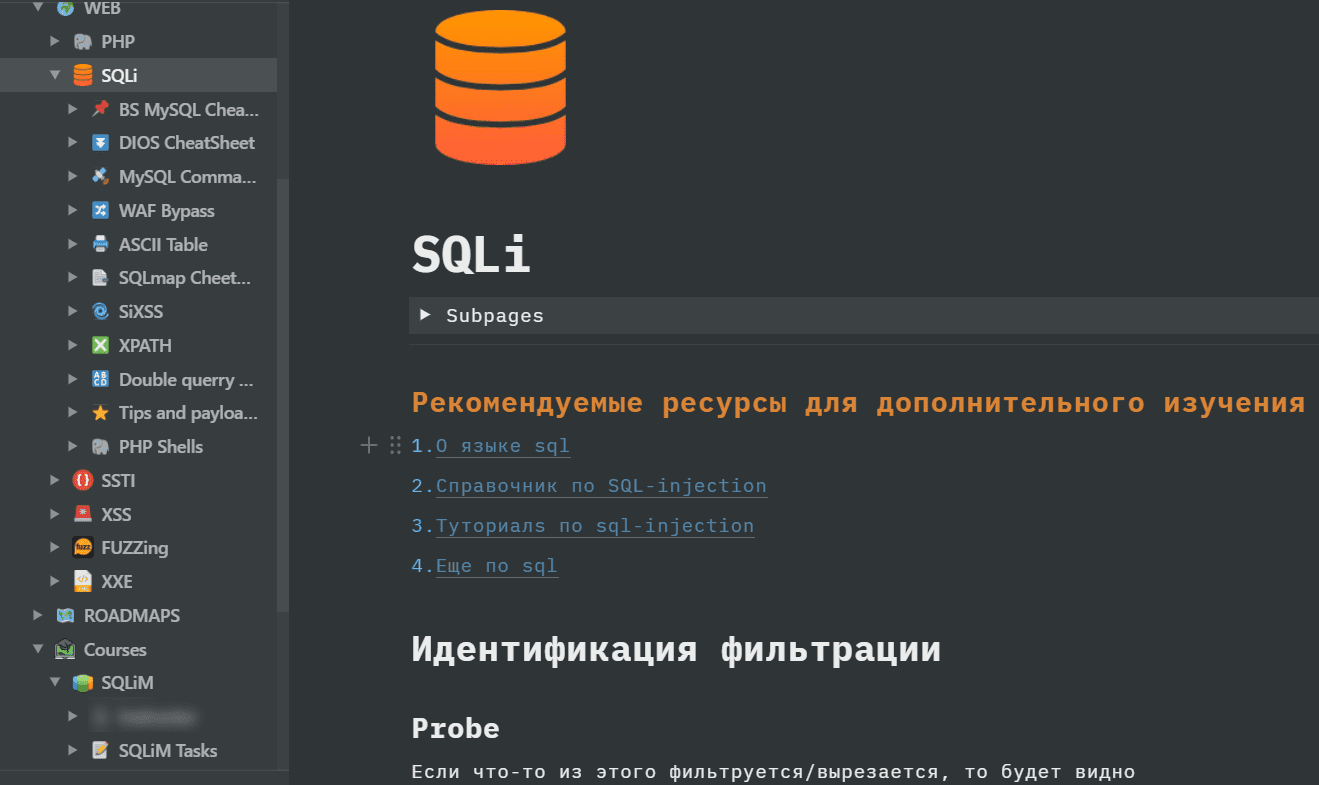Viewport: 1319px width, 785px height.
Task: Click the siren icon of XSS
Action: [x=82, y=515]
